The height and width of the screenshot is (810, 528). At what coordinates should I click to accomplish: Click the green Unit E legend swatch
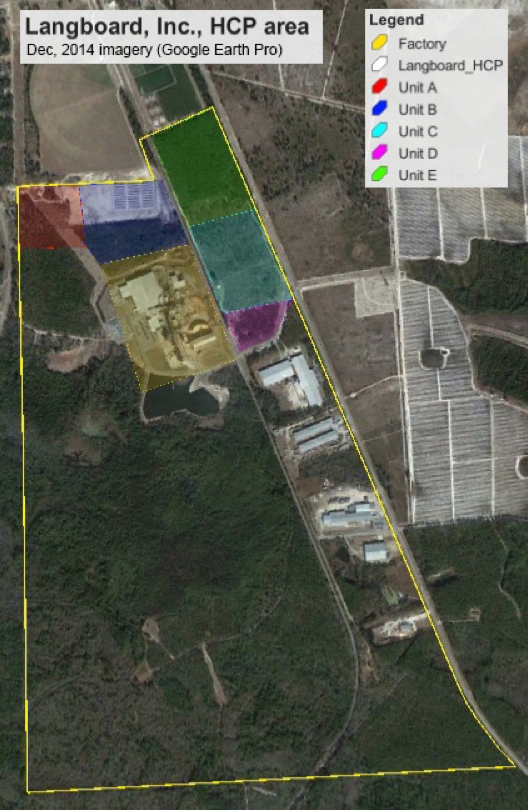point(379,175)
